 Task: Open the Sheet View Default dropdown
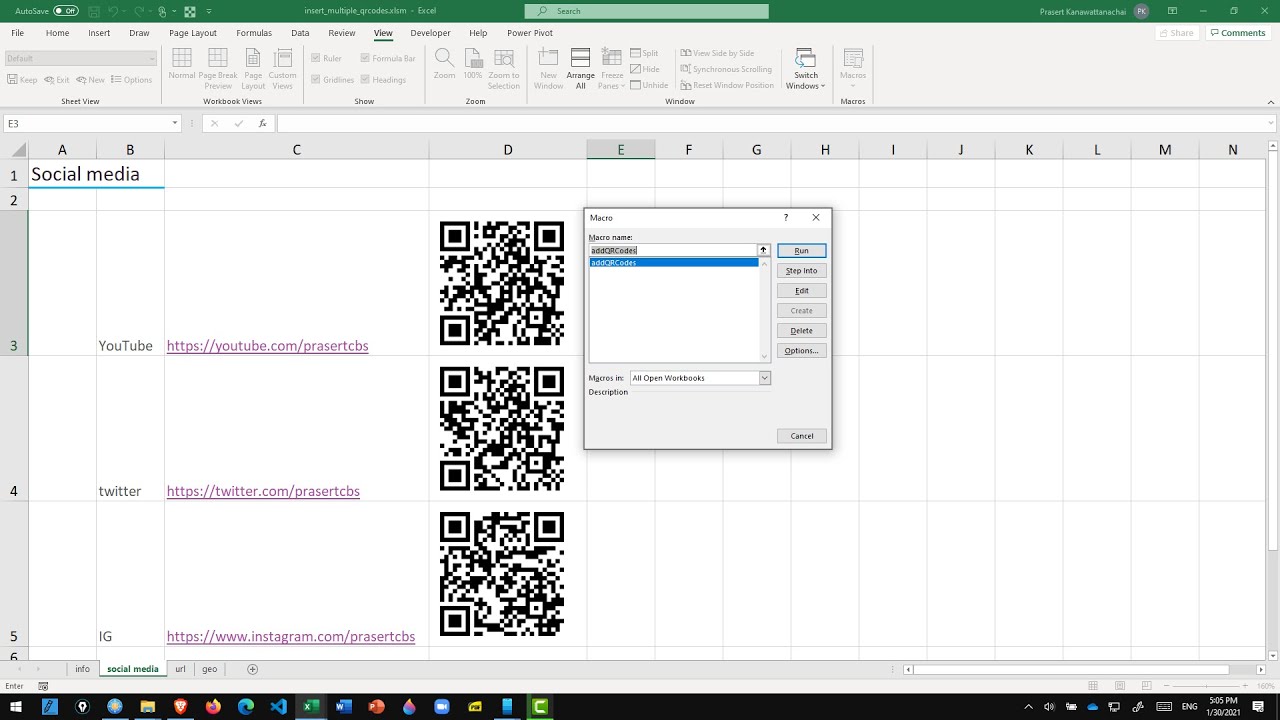point(80,58)
